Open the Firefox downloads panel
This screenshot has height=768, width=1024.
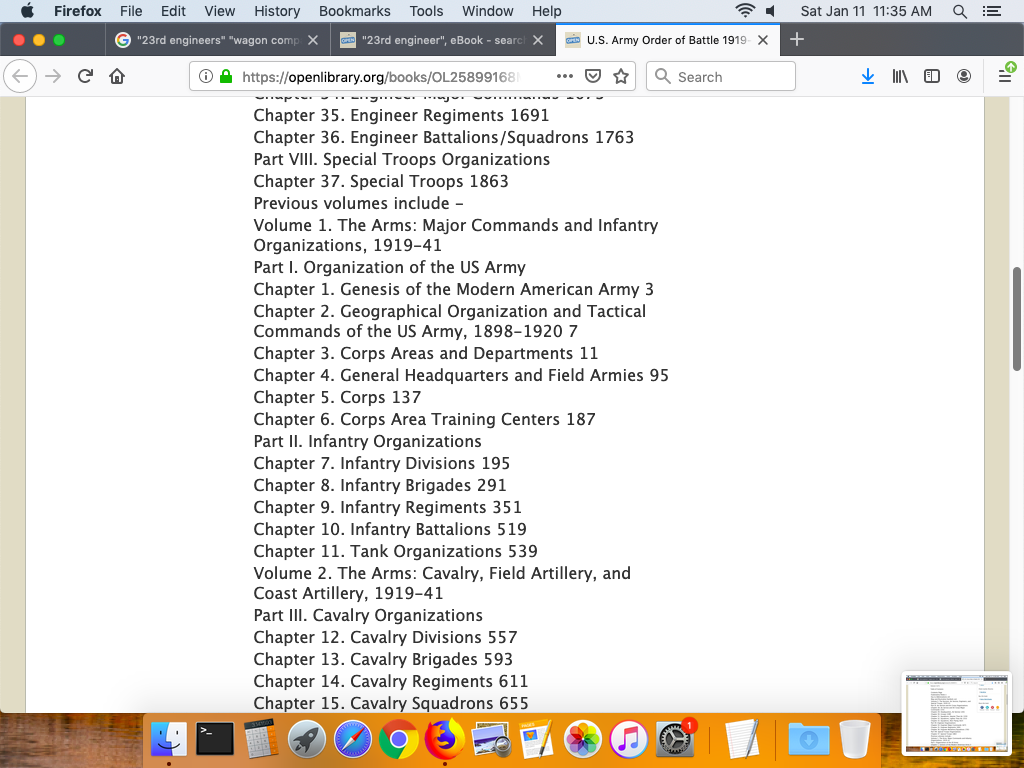[868, 77]
